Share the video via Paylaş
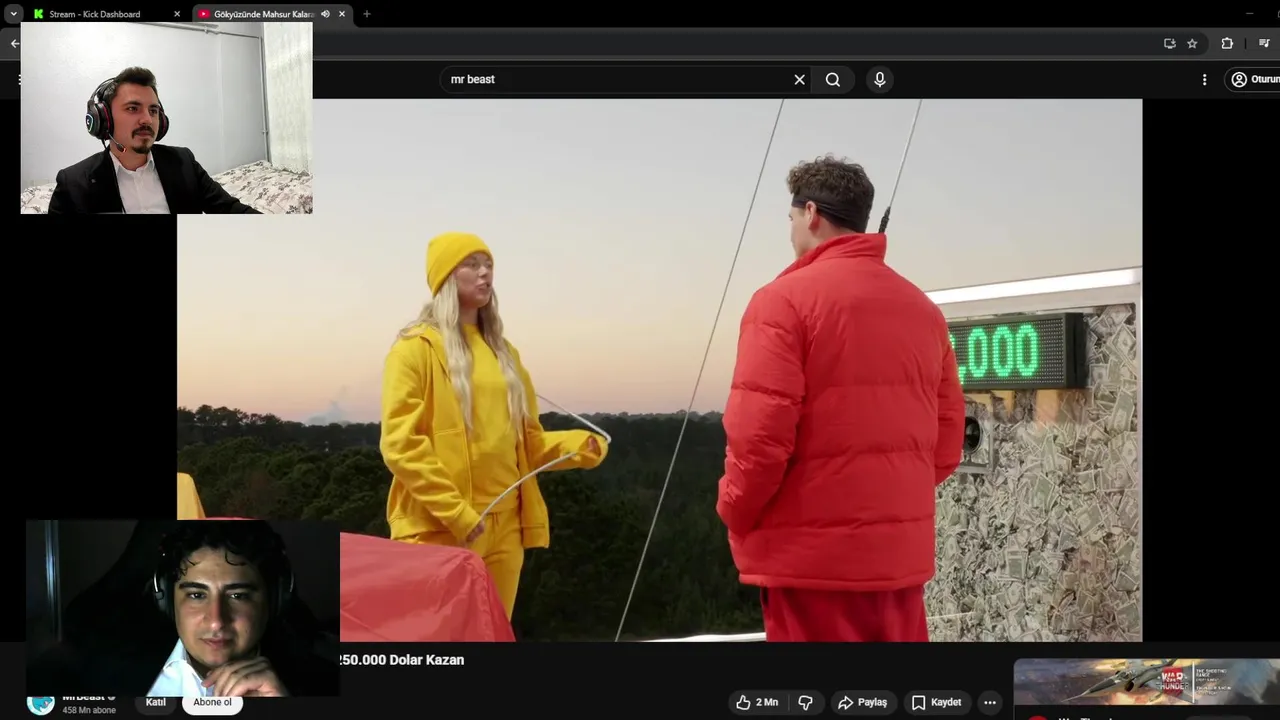Image resolution: width=1280 pixels, height=720 pixels. (x=862, y=702)
